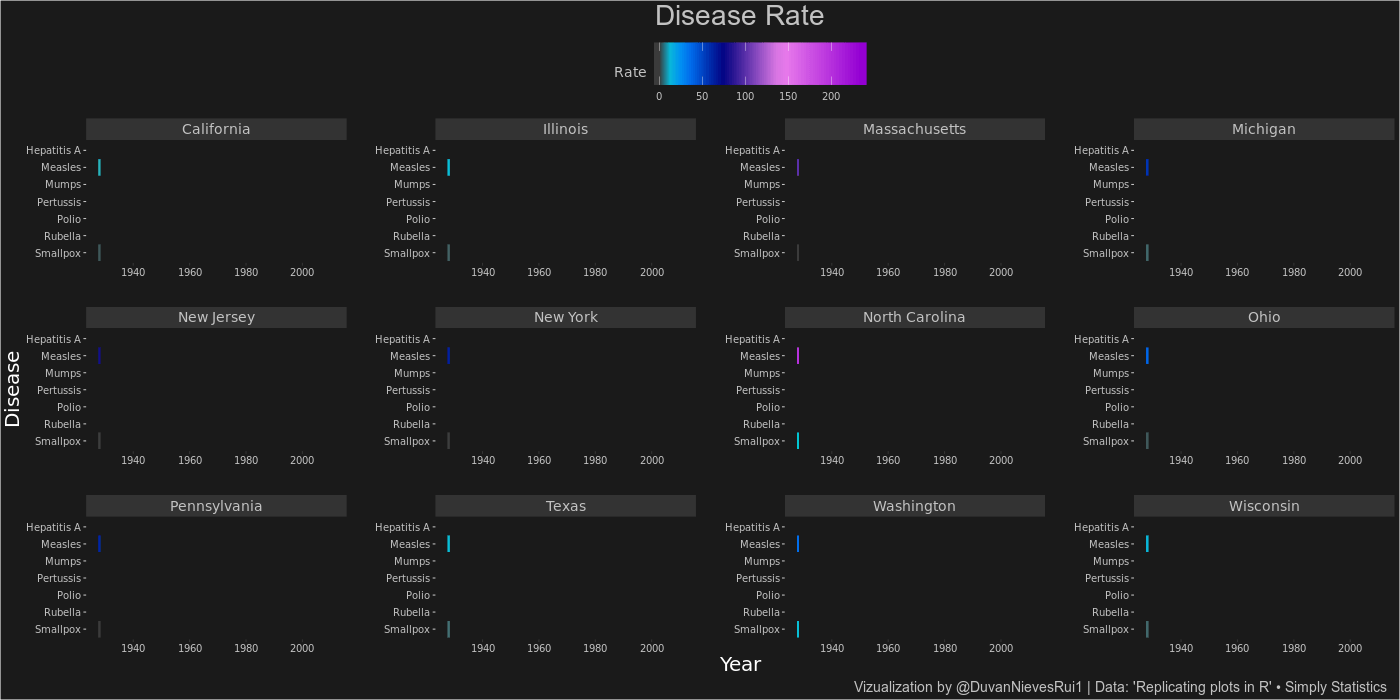Select the Michigan panel header
The width and height of the screenshot is (1400, 700).
click(1263, 129)
